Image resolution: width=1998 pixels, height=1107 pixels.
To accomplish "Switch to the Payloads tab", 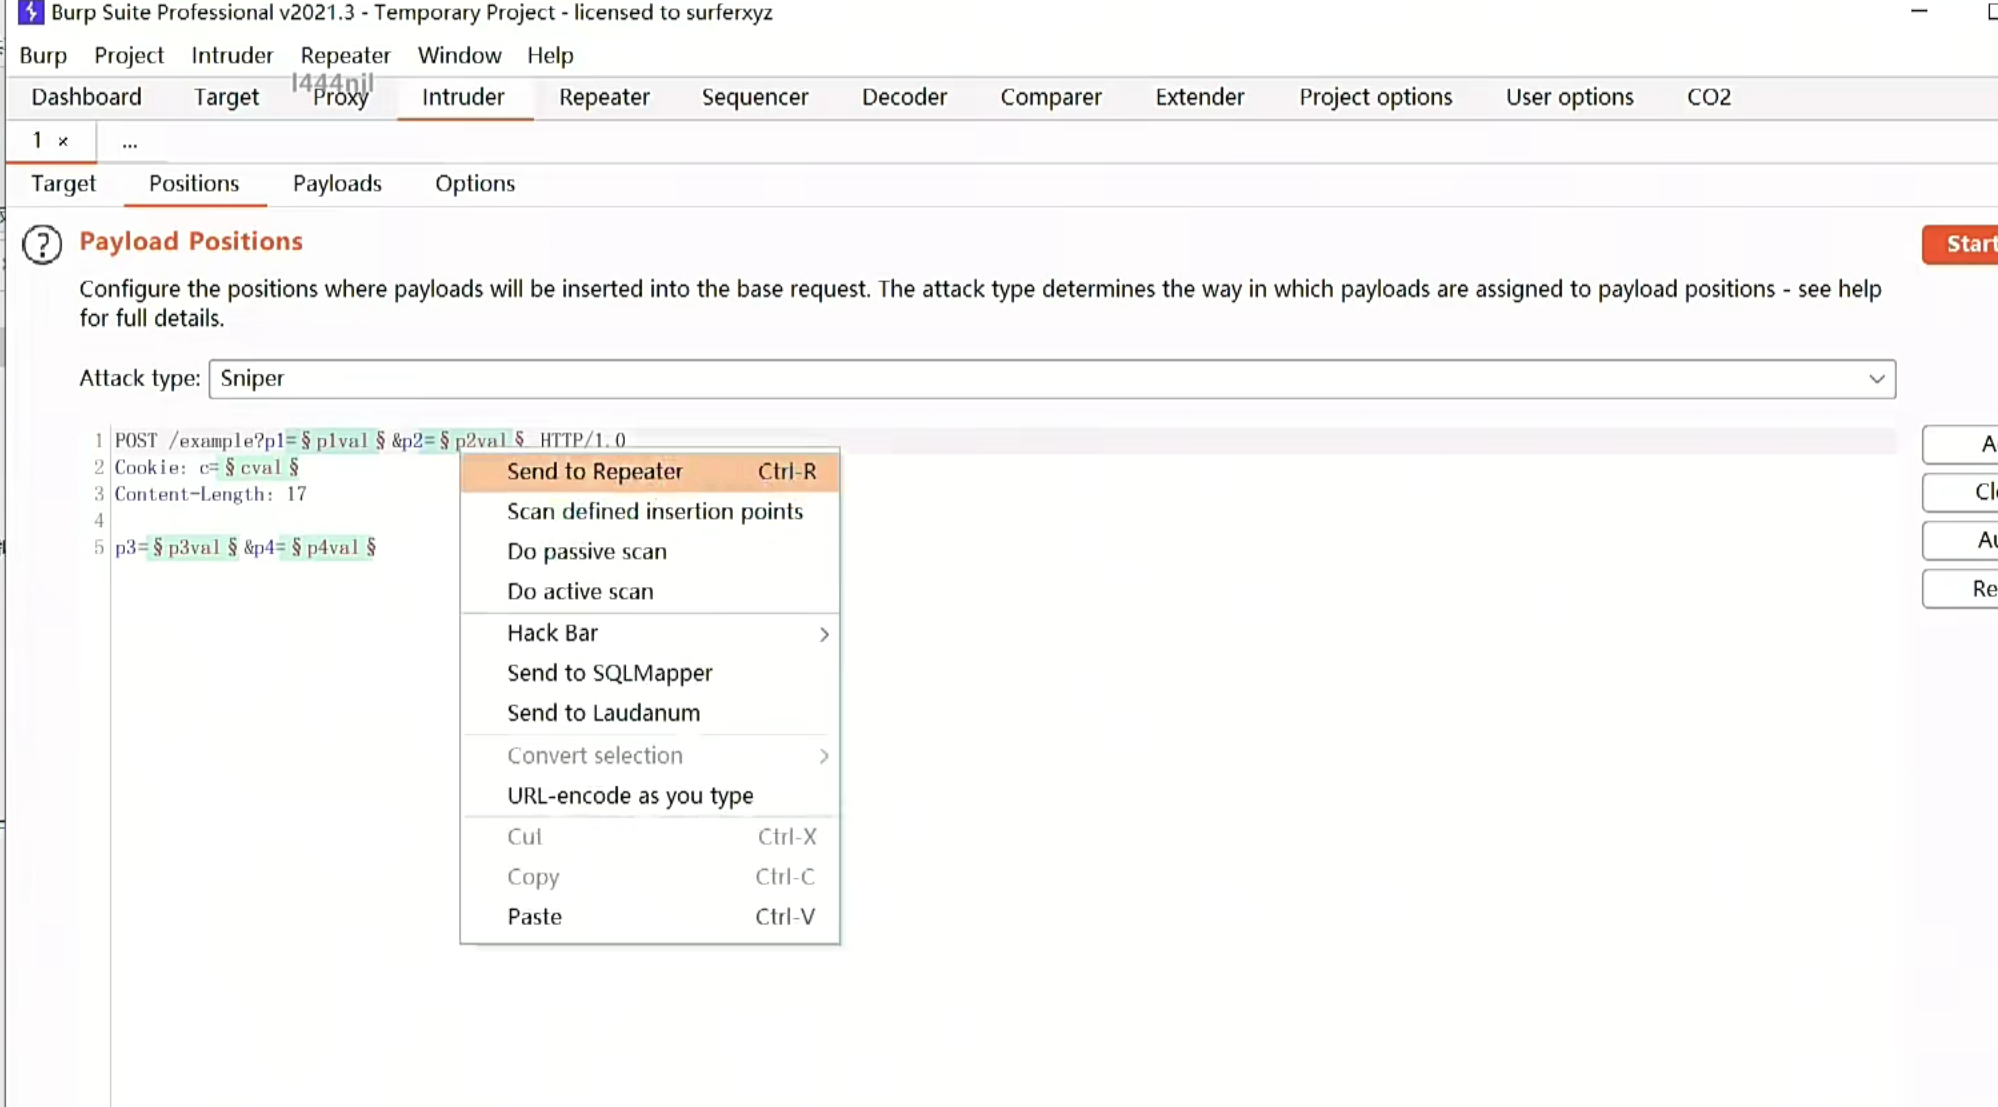I will (x=337, y=183).
